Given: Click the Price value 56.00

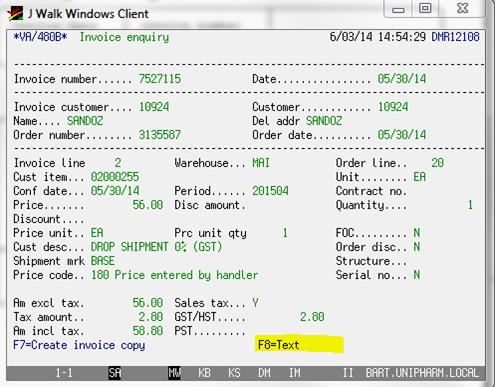Looking at the screenshot, I should pos(148,205).
